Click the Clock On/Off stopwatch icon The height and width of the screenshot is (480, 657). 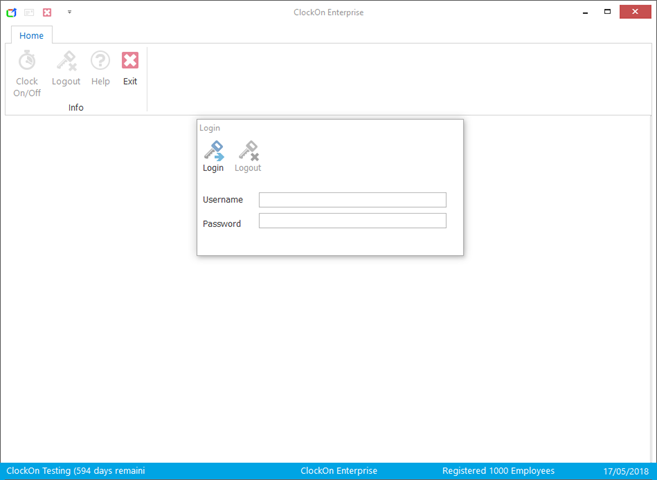tap(27, 60)
